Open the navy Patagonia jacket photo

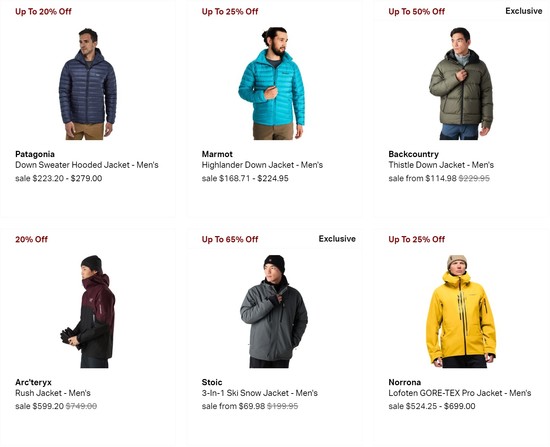click(x=88, y=84)
